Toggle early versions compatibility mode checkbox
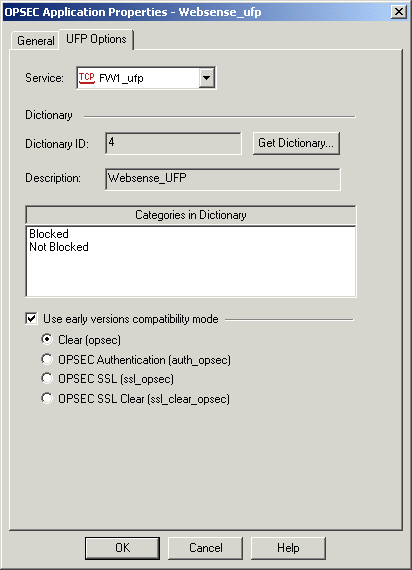Screen dimensions: 412x570 tap(32, 319)
